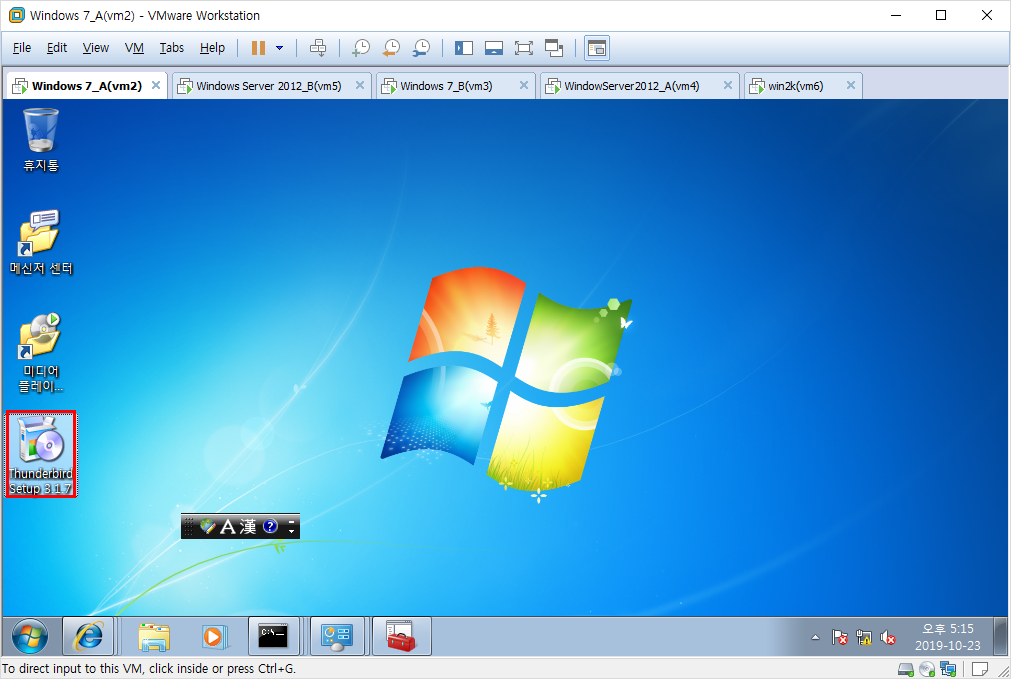Toggle the console view toolbar button
Viewport: 1011px width, 679px height.
click(597, 48)
